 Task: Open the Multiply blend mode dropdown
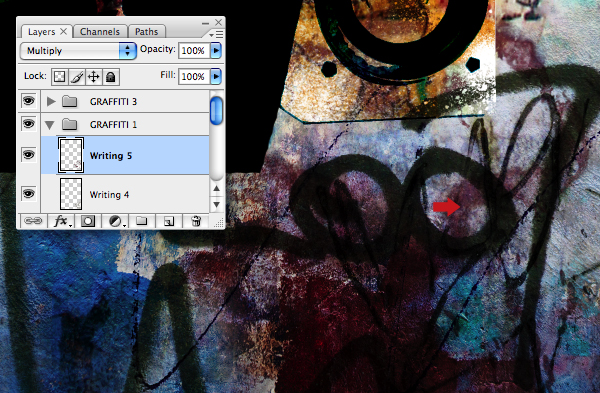click(78, 51)
